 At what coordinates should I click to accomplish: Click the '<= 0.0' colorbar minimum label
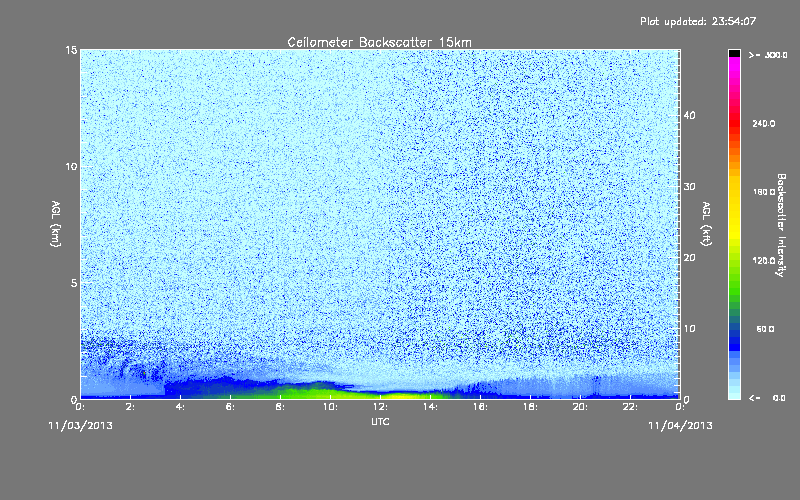click(767, 398)
